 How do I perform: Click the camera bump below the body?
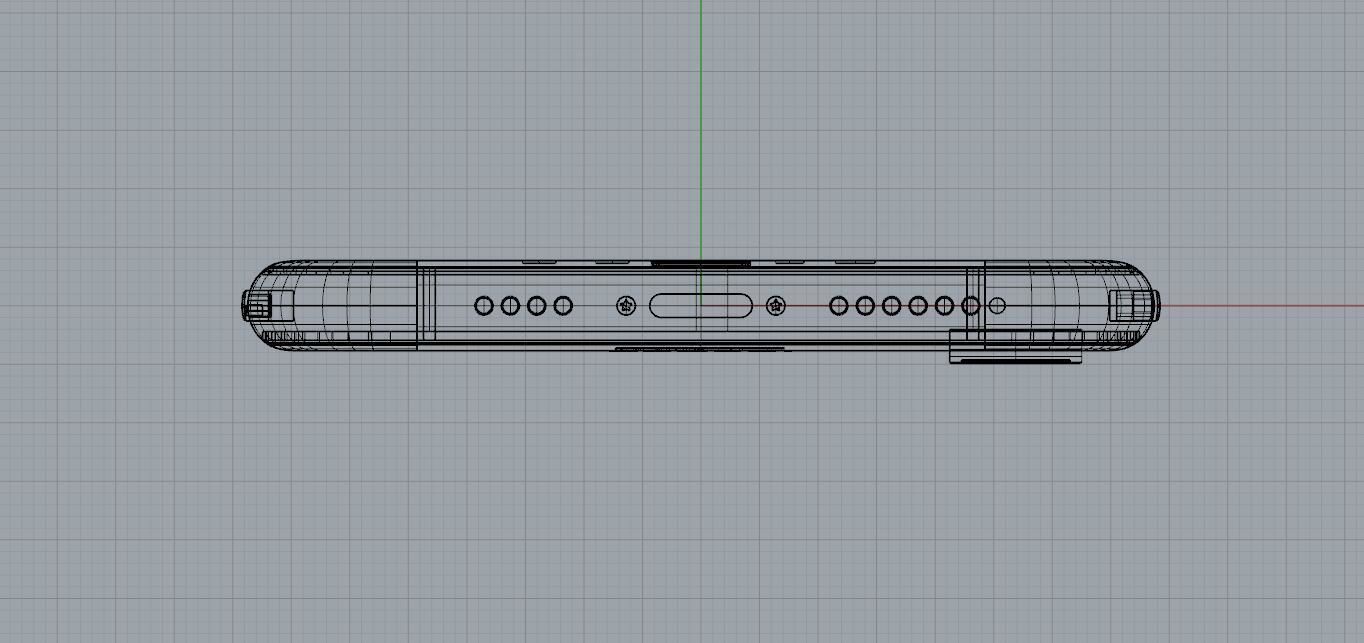point(1016,346)
